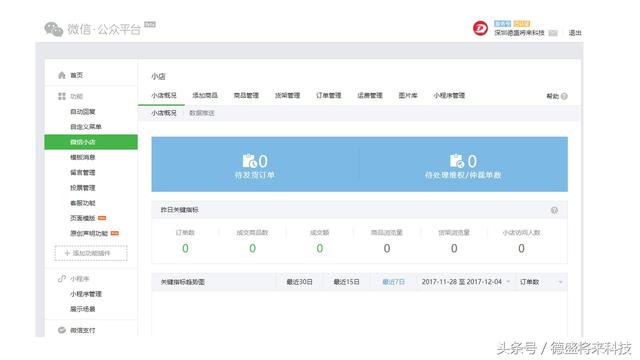
Task: Click the 小店访问人数 value 0
Action: (521, 248)
